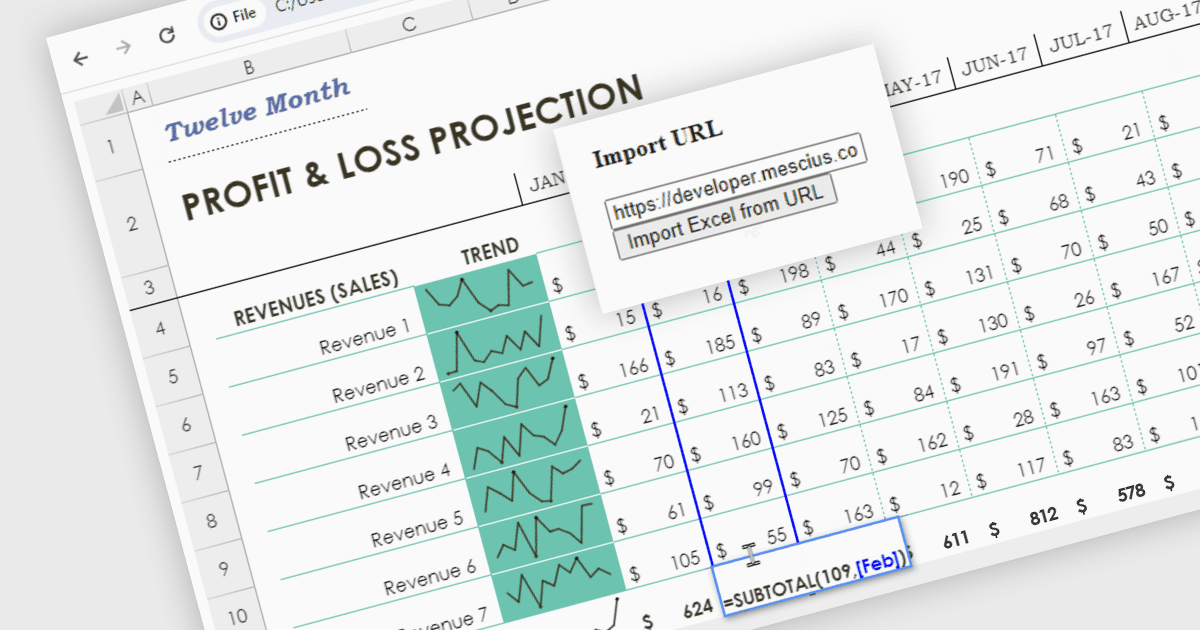The height and width of the screenshot is (630, 1200).
Task: Click the select-all corner of the spreadsheet
Action: point(112,102)
